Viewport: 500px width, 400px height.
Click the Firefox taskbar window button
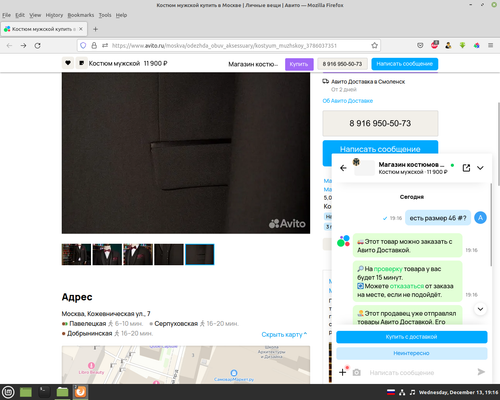coord(80,392)
